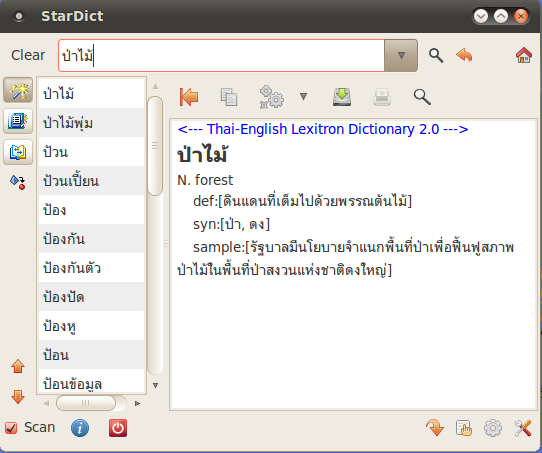Click the def: line in the definition
This screenshot has width=542, height=453.
(302, 201)
